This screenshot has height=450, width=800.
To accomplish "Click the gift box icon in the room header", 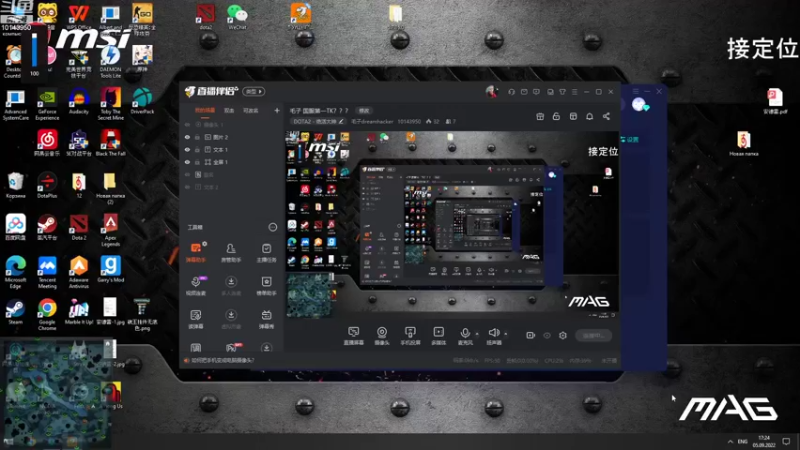I will 540,116.
